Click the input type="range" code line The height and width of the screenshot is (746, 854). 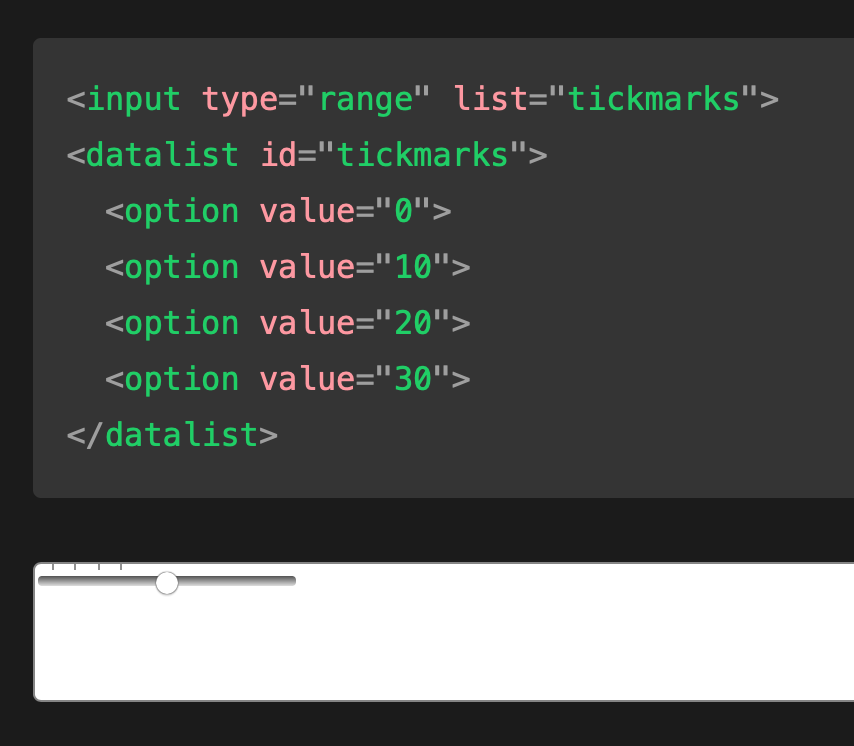pos(423,100)
